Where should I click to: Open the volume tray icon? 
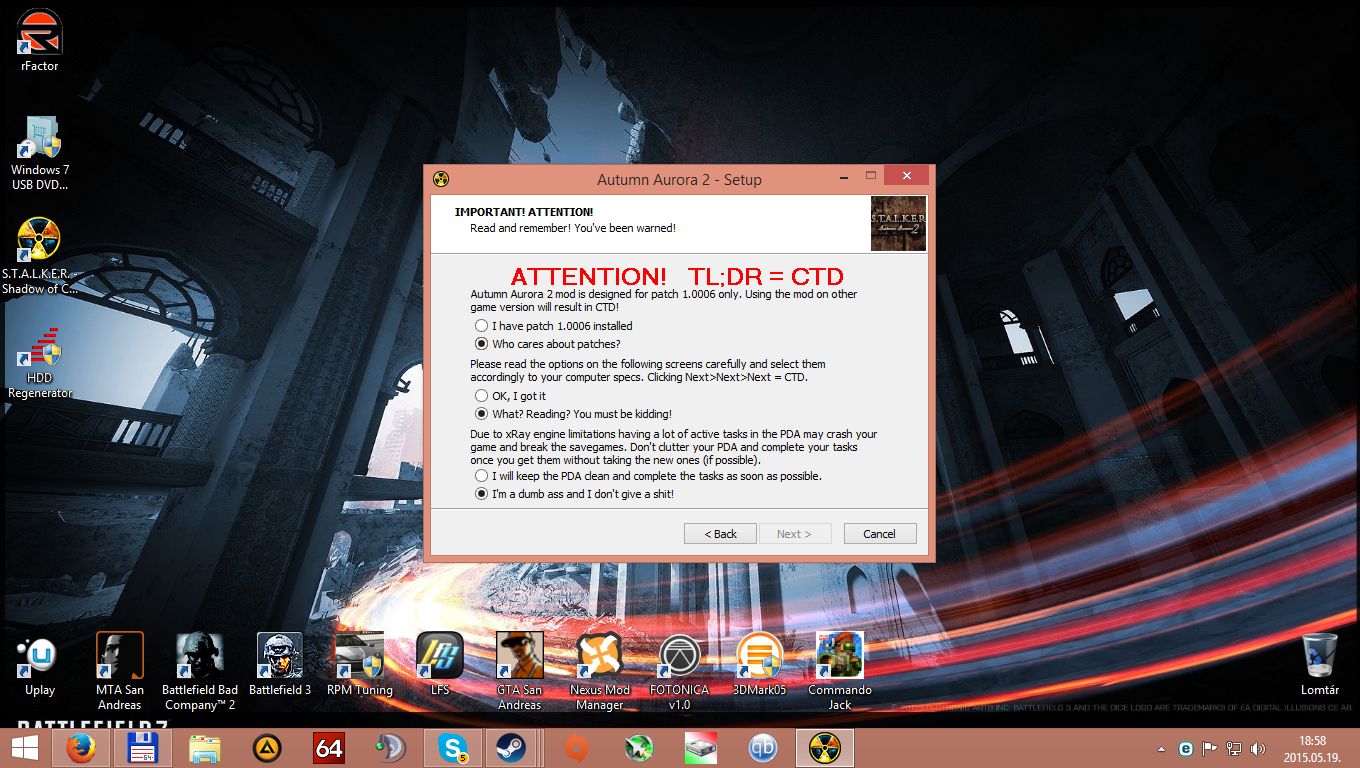(x=1257, y=748)
